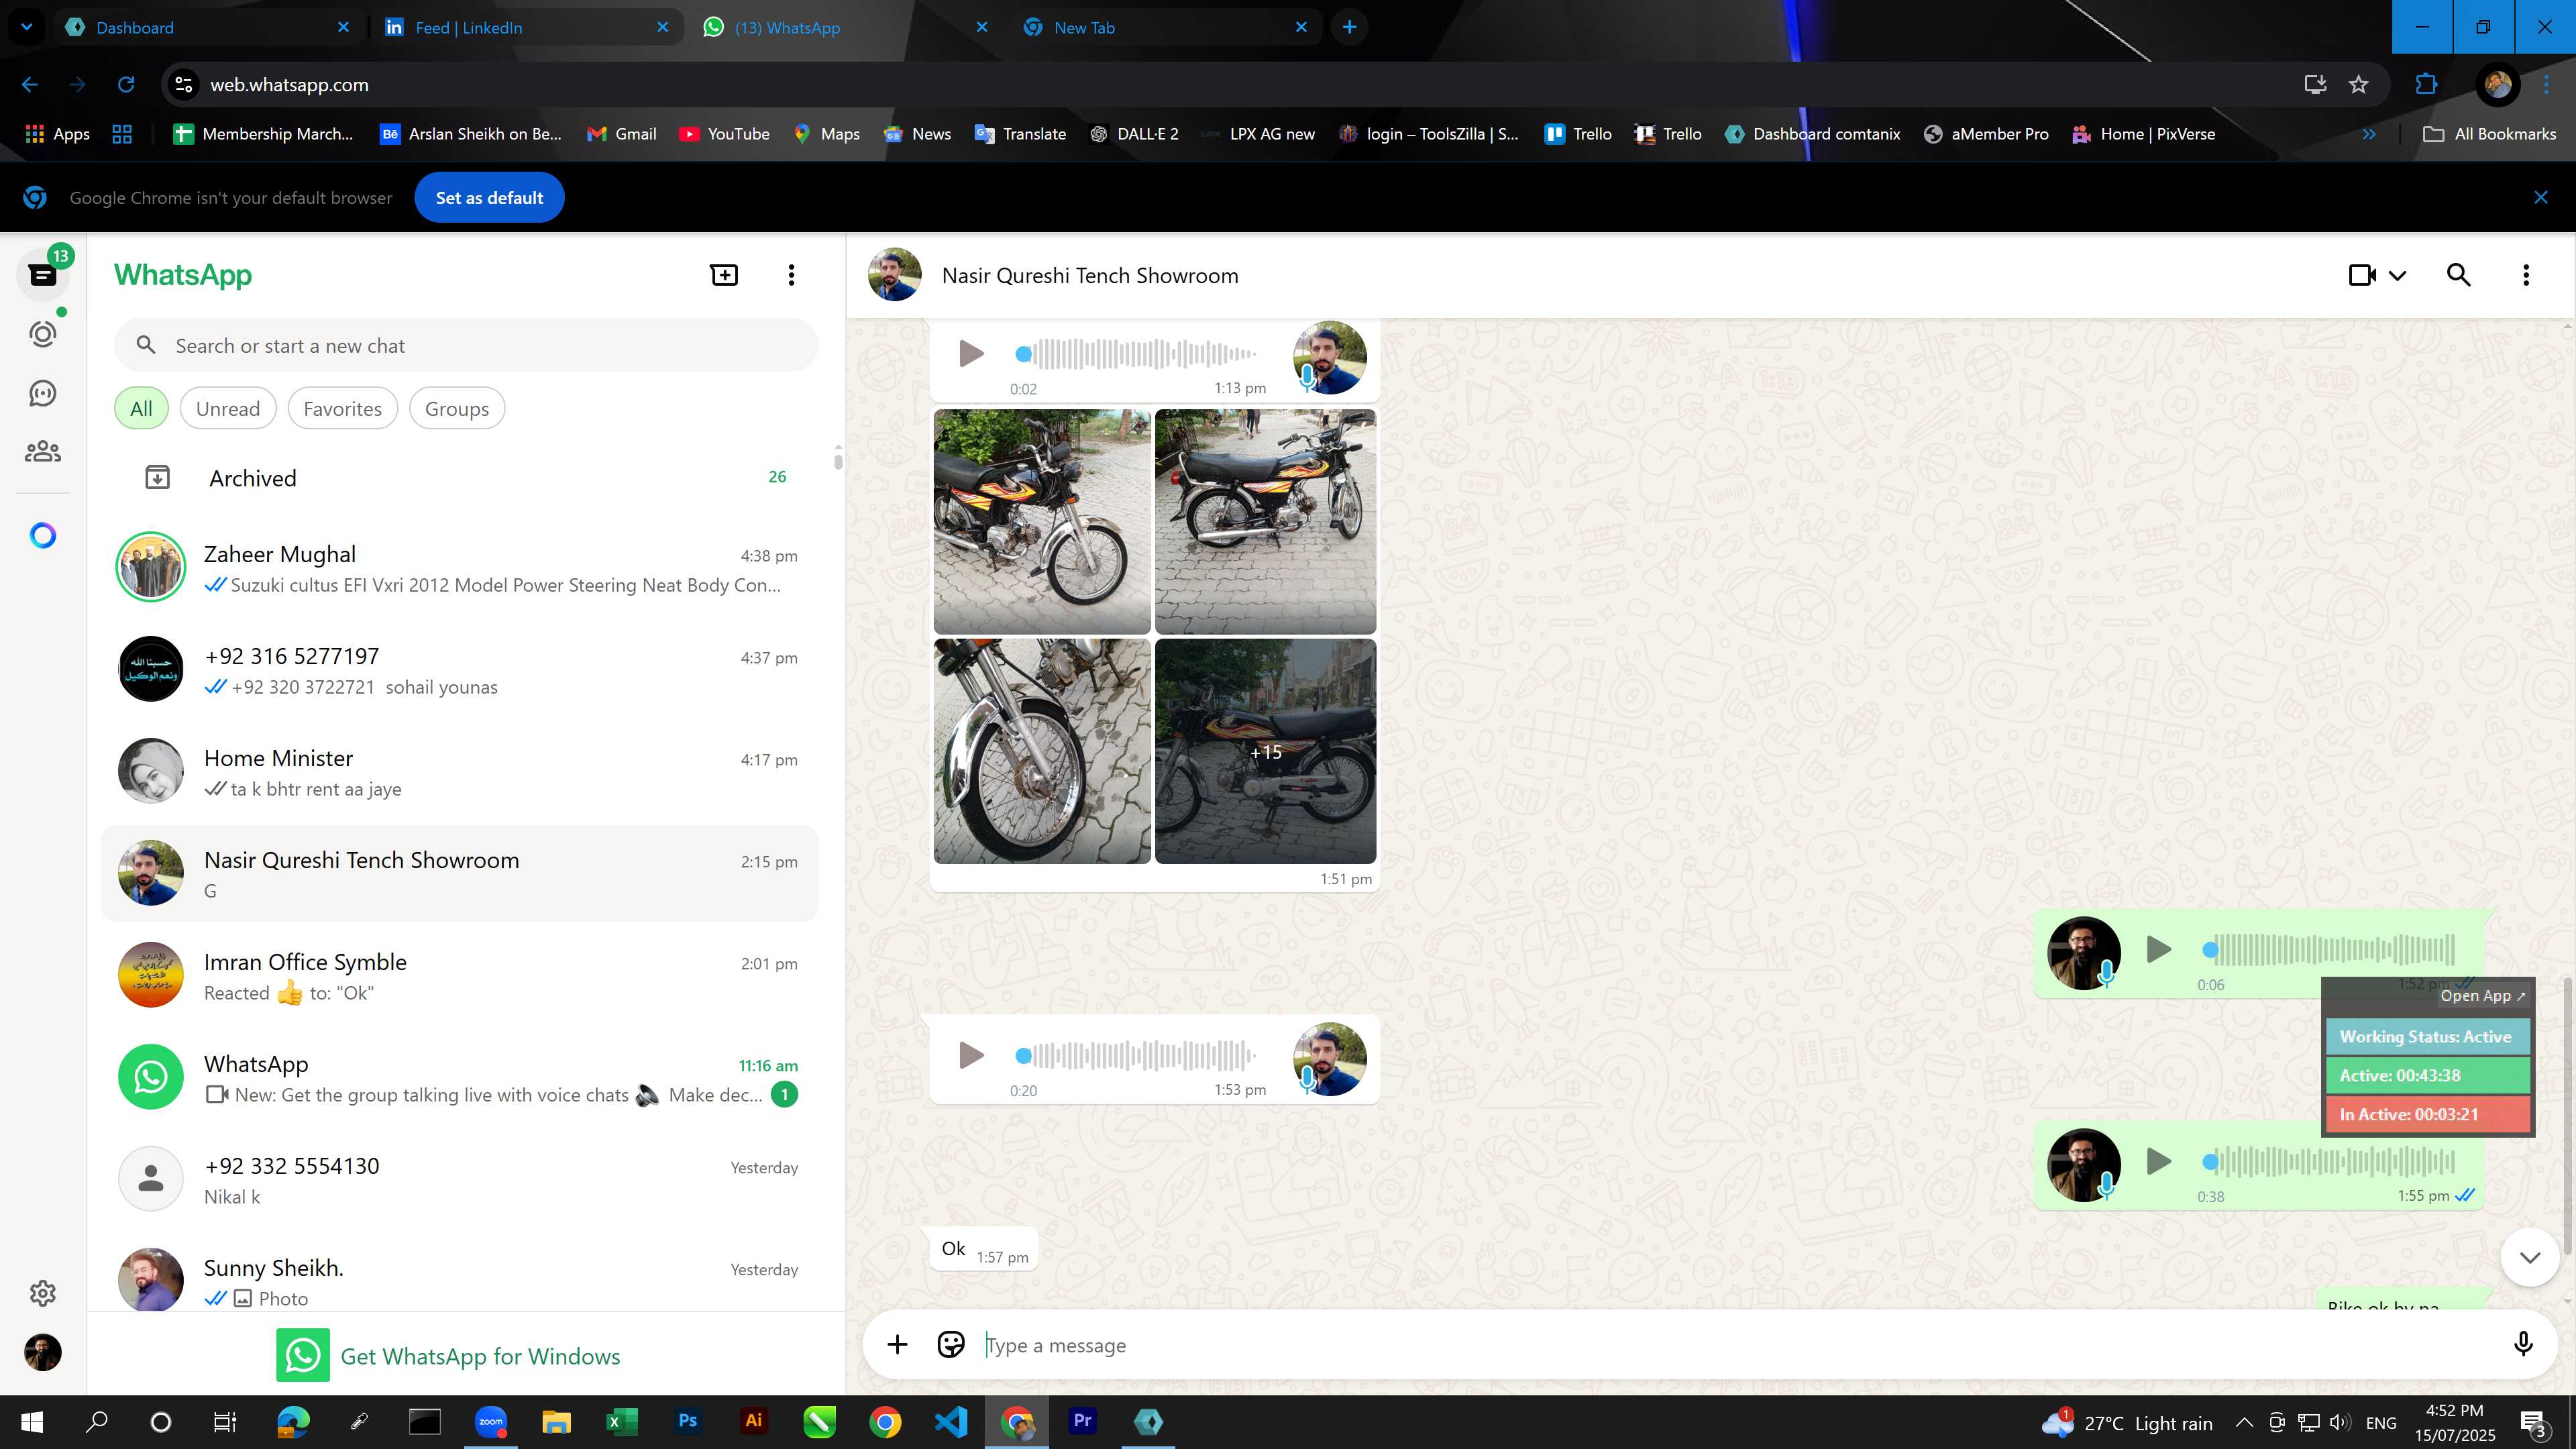Play the 0:38 sent voice message
Screen dimensions: 2576x1449
pyautogui.click(x=2158, y=1162)
